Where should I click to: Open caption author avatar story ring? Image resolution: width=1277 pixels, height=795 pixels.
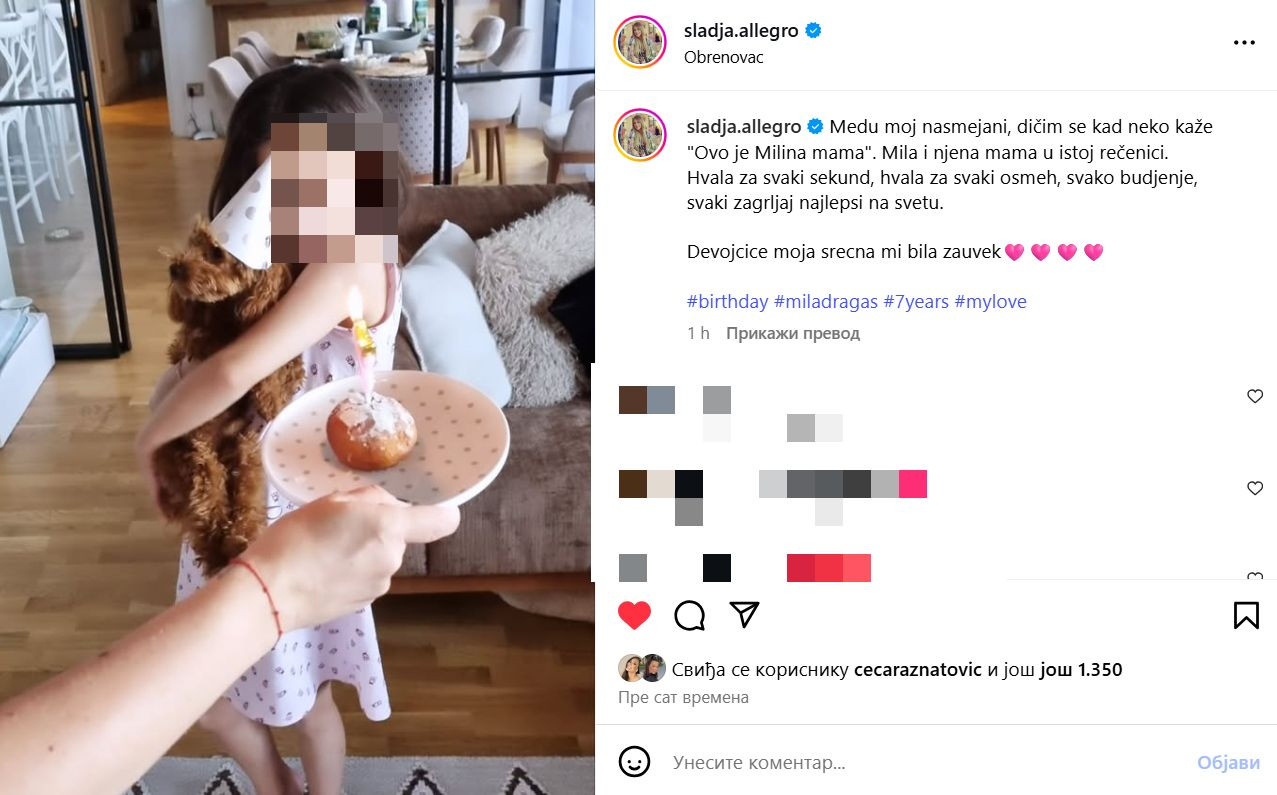642,135
